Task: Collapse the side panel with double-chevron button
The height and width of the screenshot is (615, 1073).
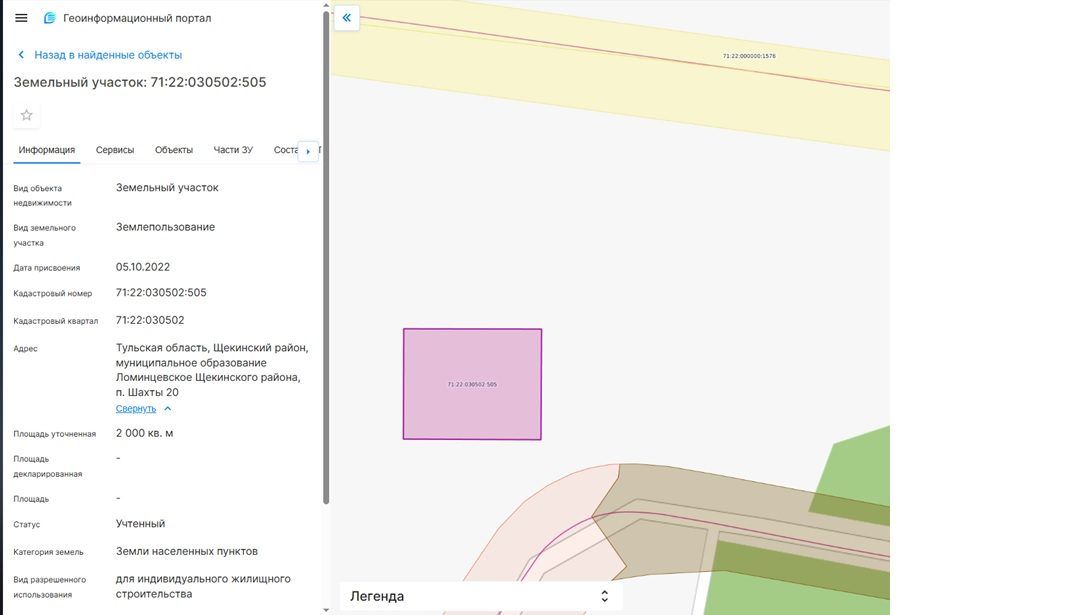Action: point(347,18)
